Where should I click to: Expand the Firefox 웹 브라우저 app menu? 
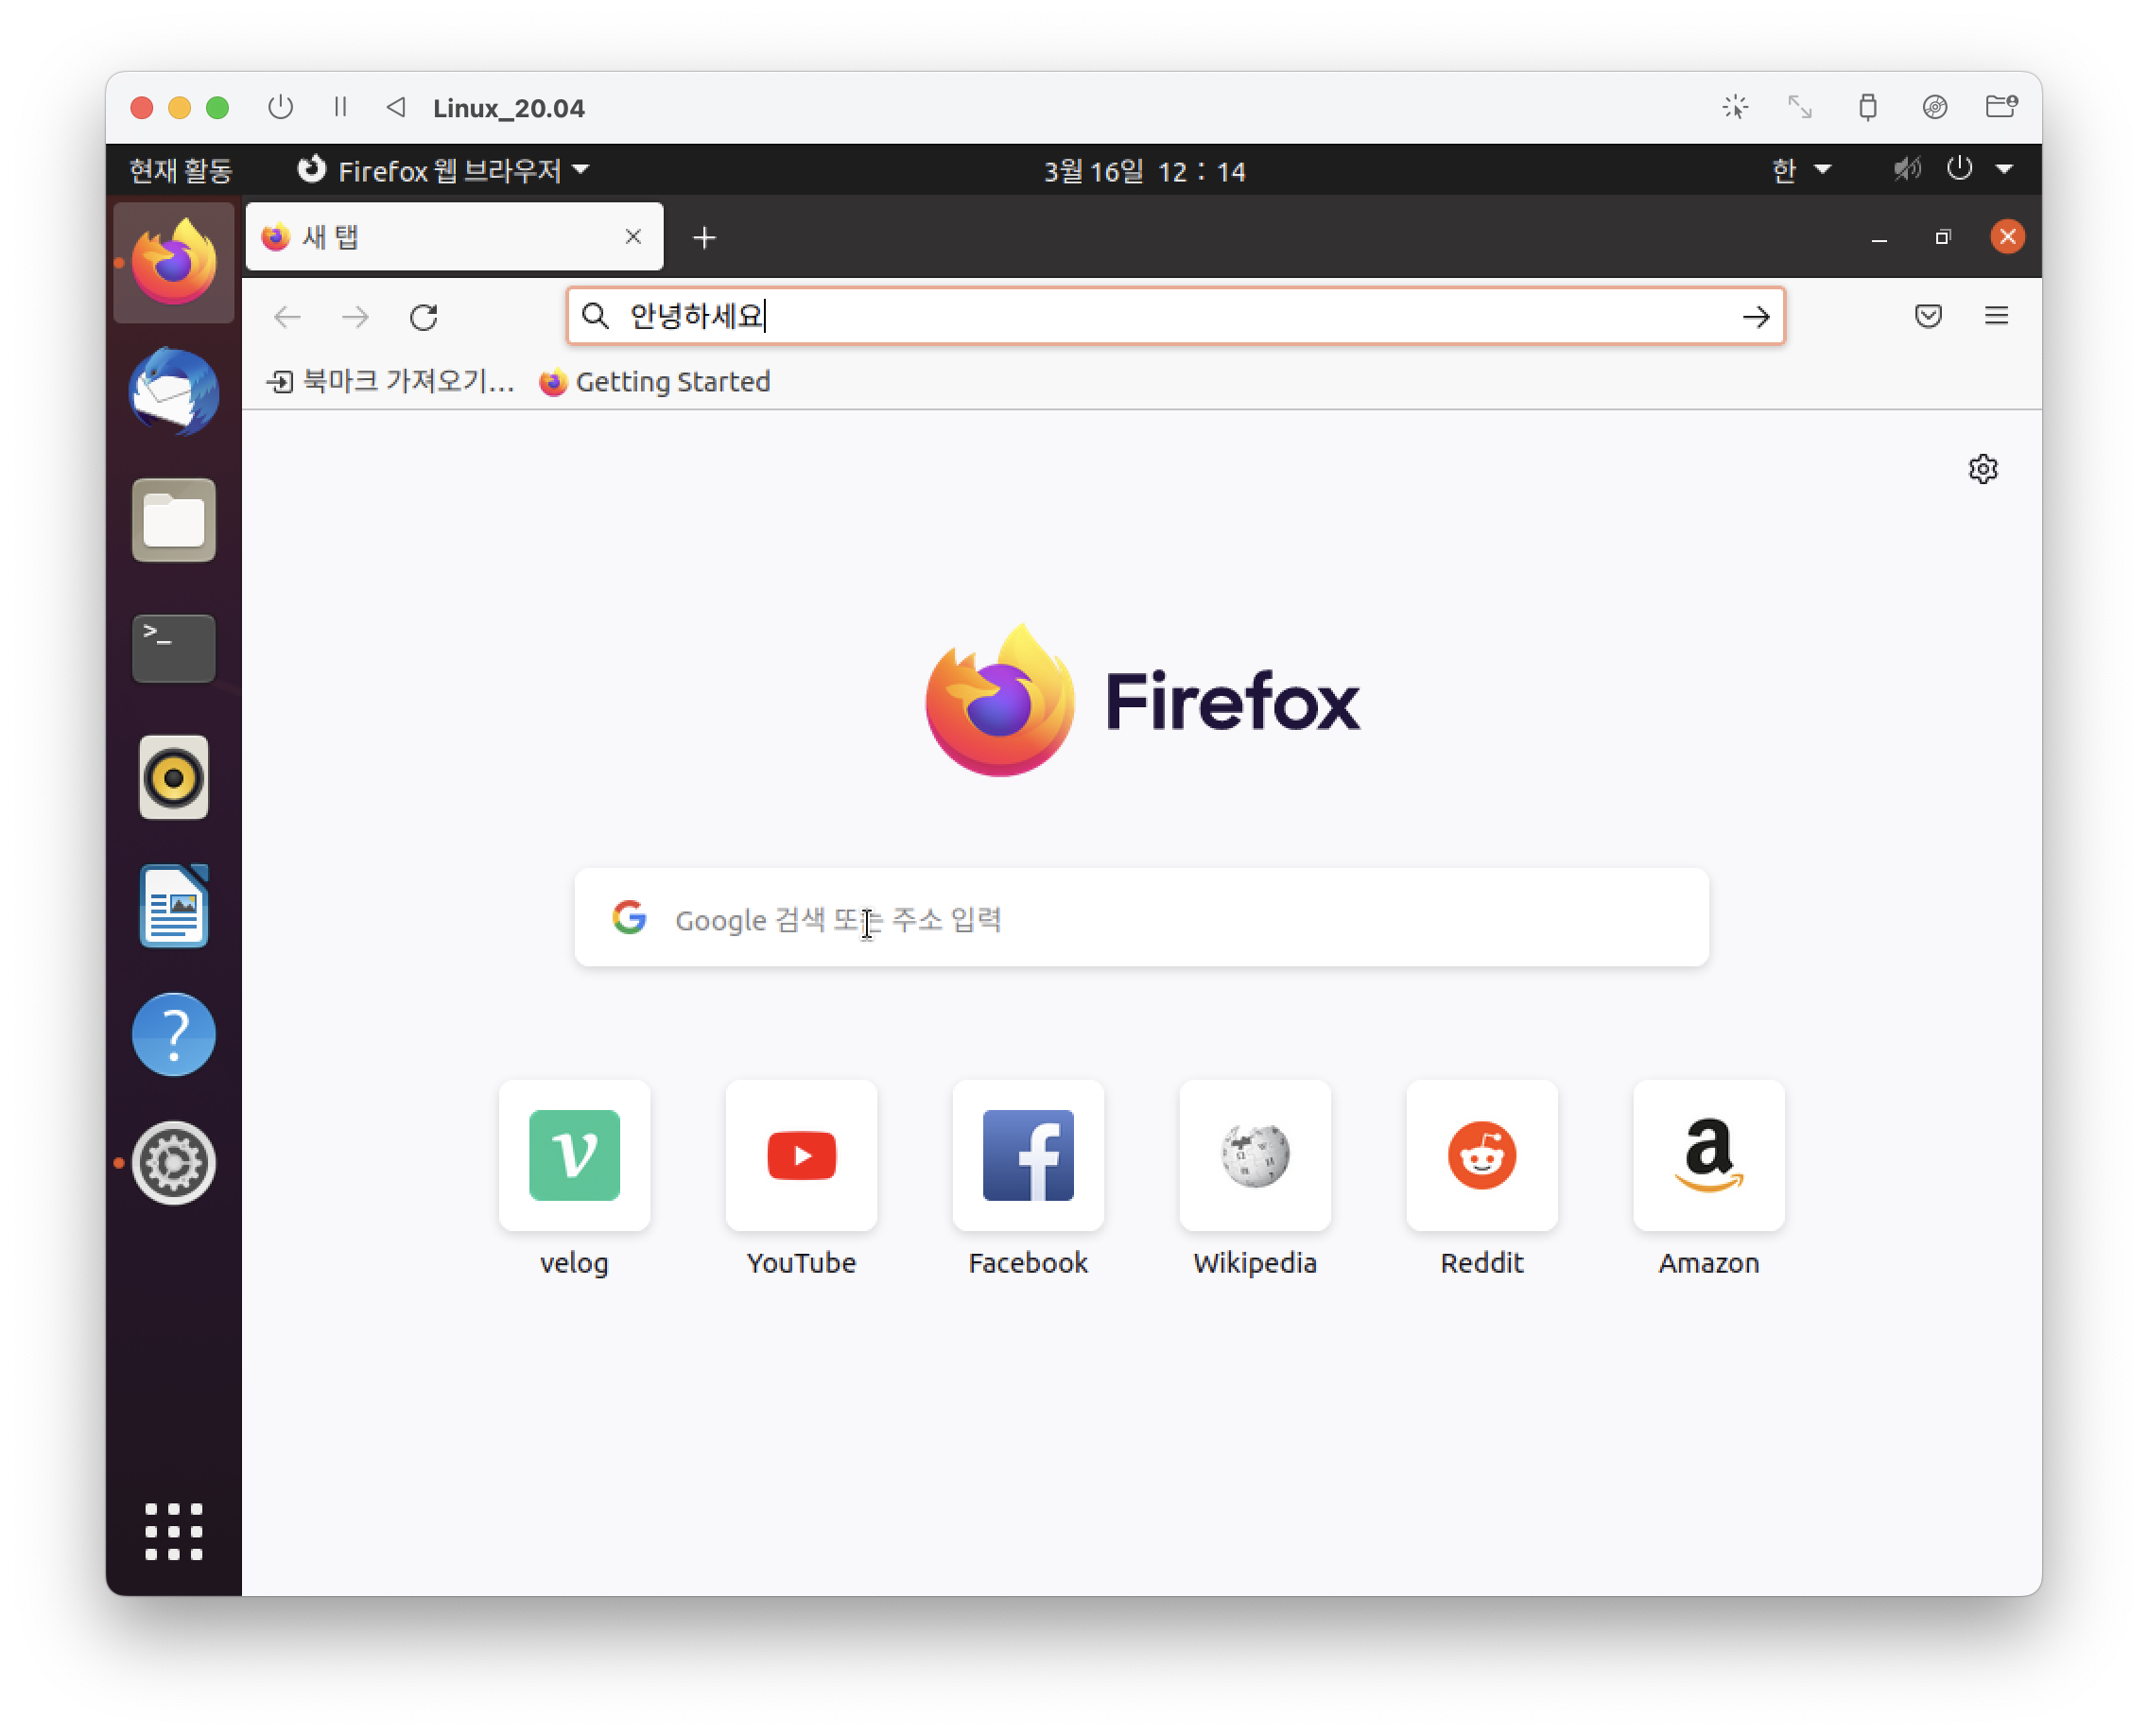pyautogui.click(x=445, y=170)
